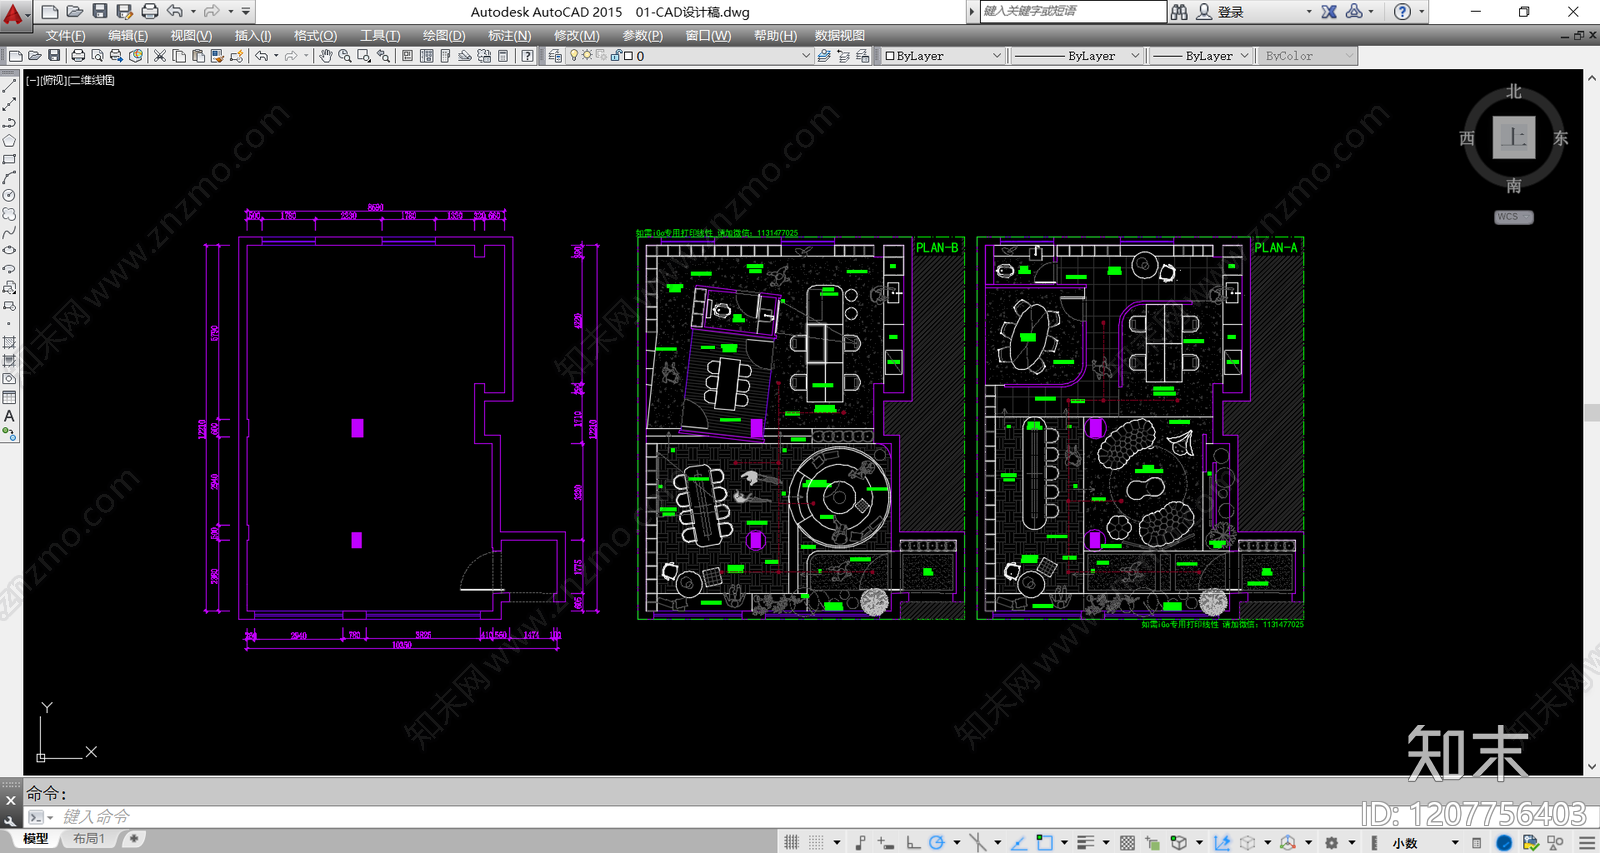Click the ByColor plot style box

pos(1307,56)
